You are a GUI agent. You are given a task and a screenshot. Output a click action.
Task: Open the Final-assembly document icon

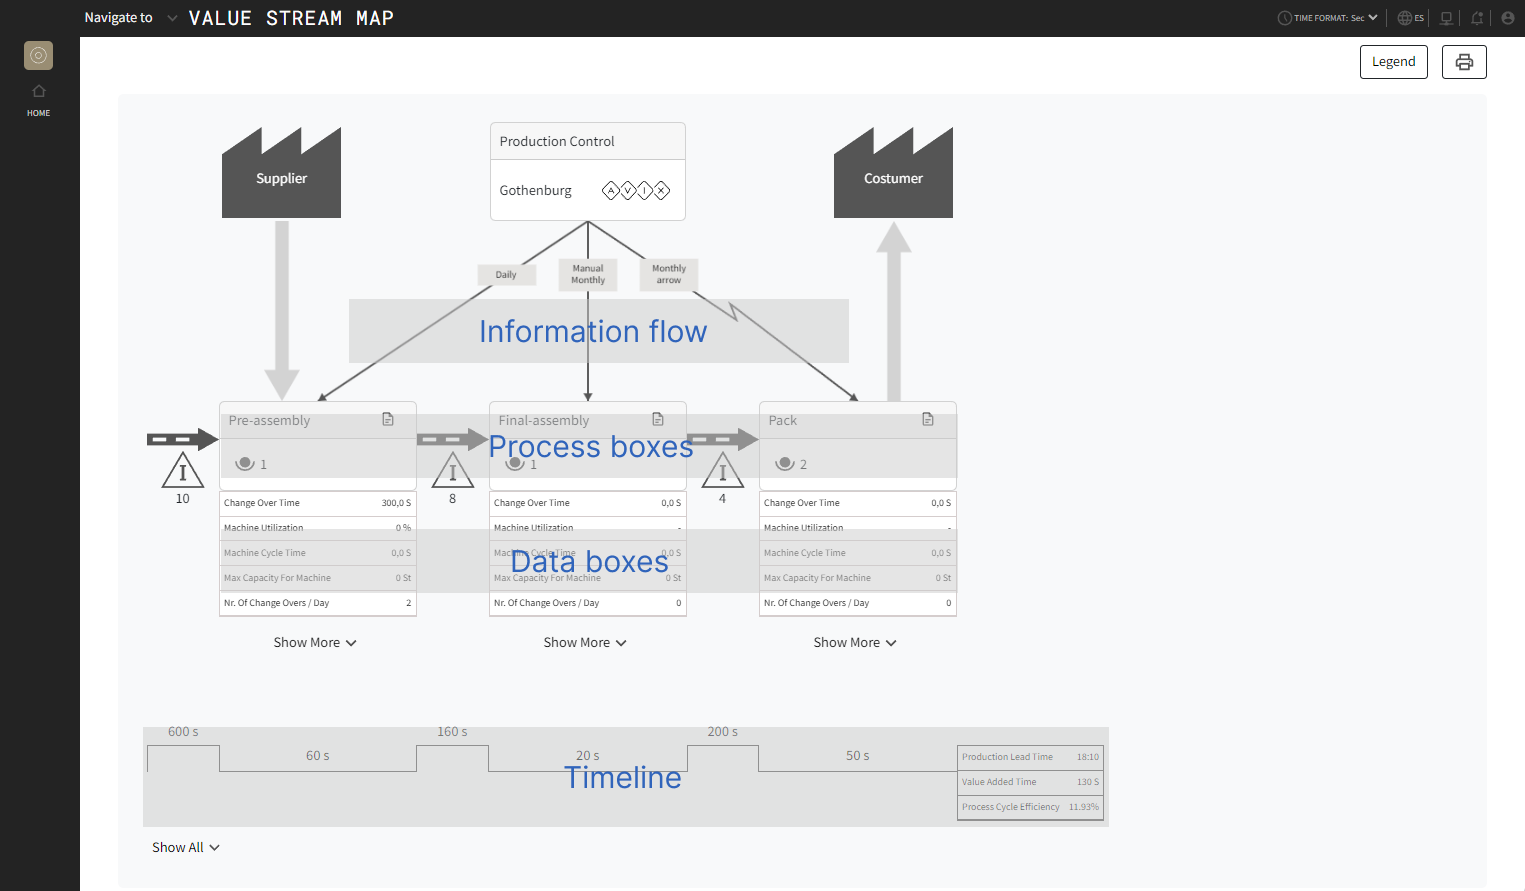point(658,420)
